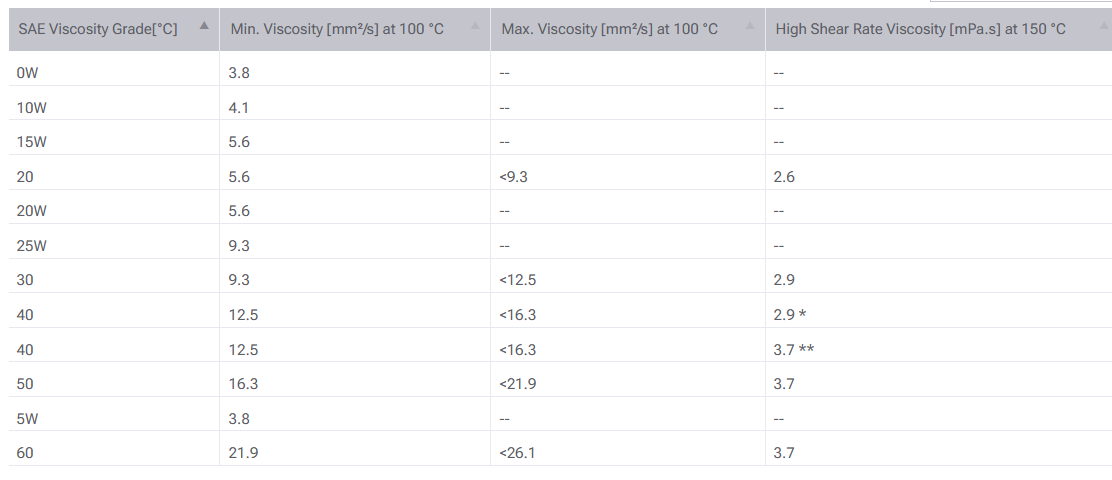Click the 4.1 minimum viscosity value
1112x480 pixels.
[x=240, y=107]
